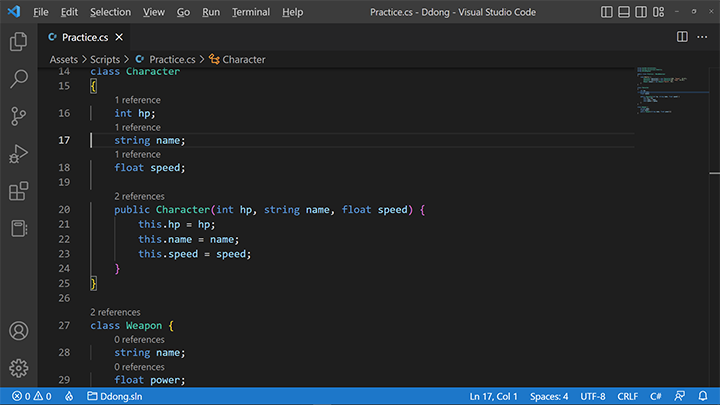The width and height of the screenshot is (720, 405).
Task: Open the Run menu
Action: click(x=211, y=12)
